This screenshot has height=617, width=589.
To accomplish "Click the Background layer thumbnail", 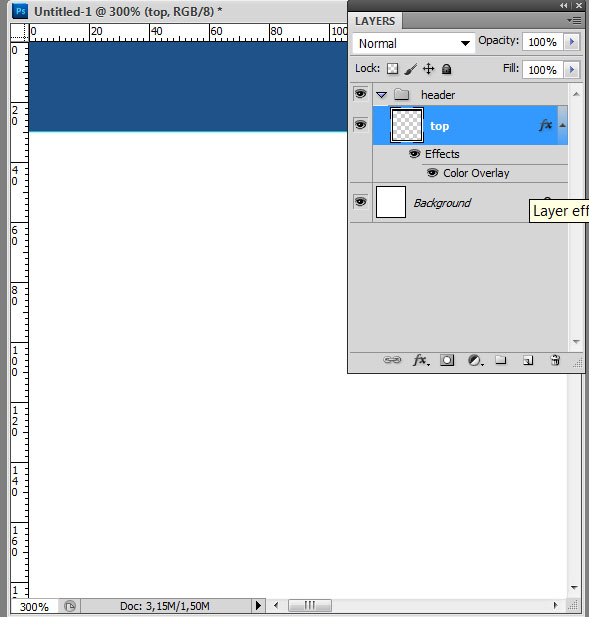I will tap(391, 202).
